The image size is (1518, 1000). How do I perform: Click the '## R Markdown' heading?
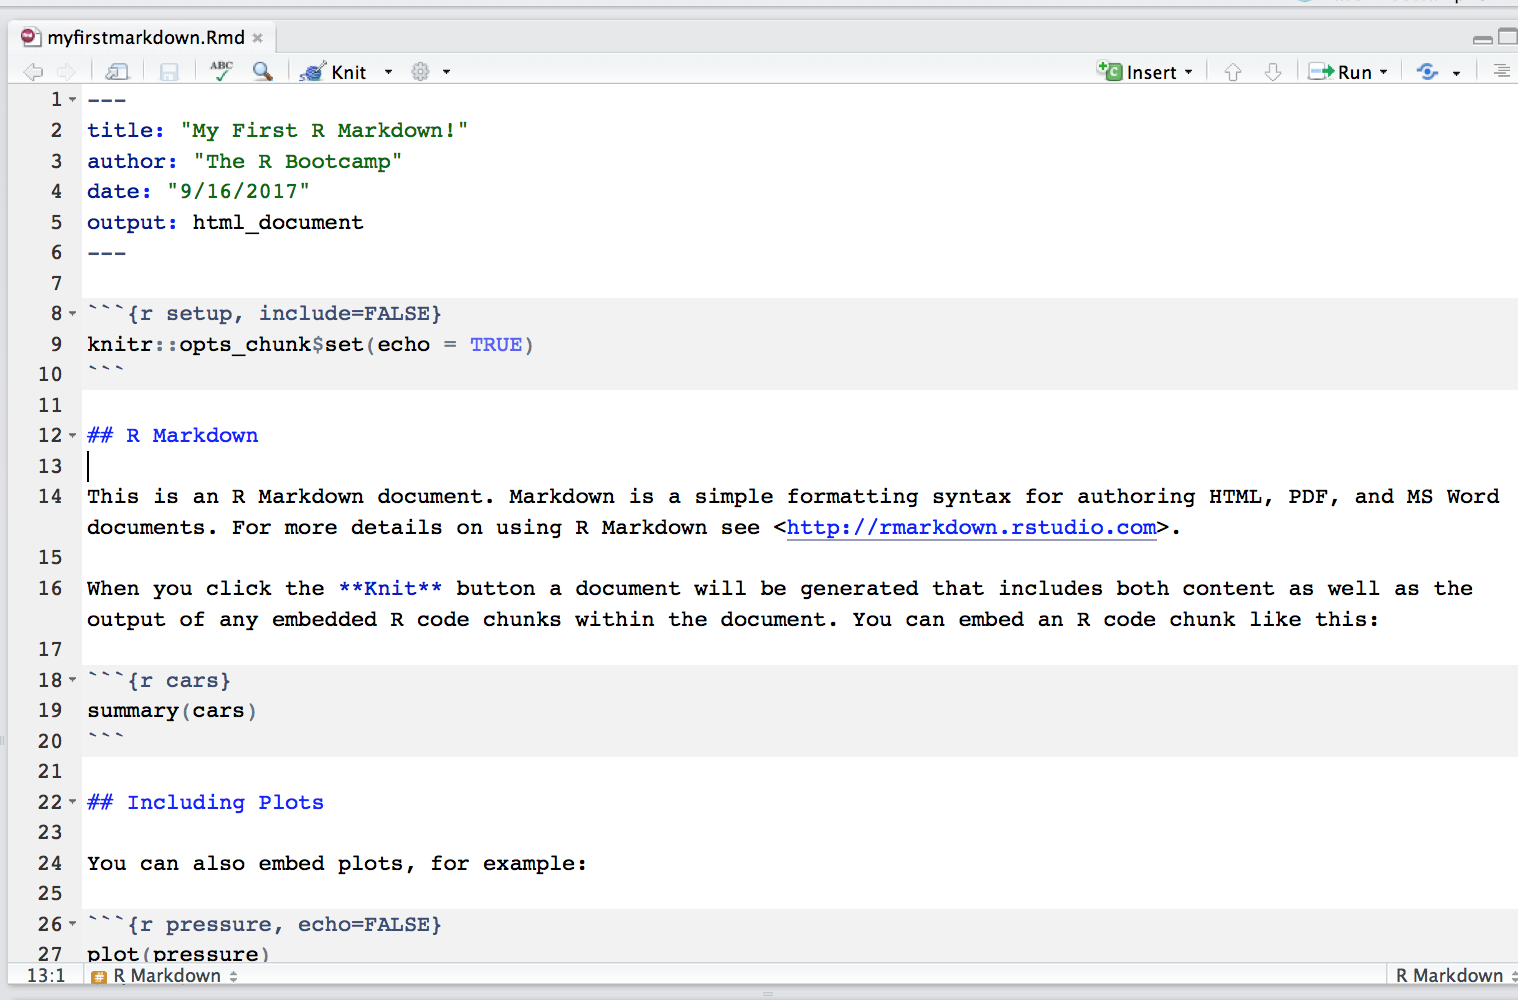(x=173, y=435)
